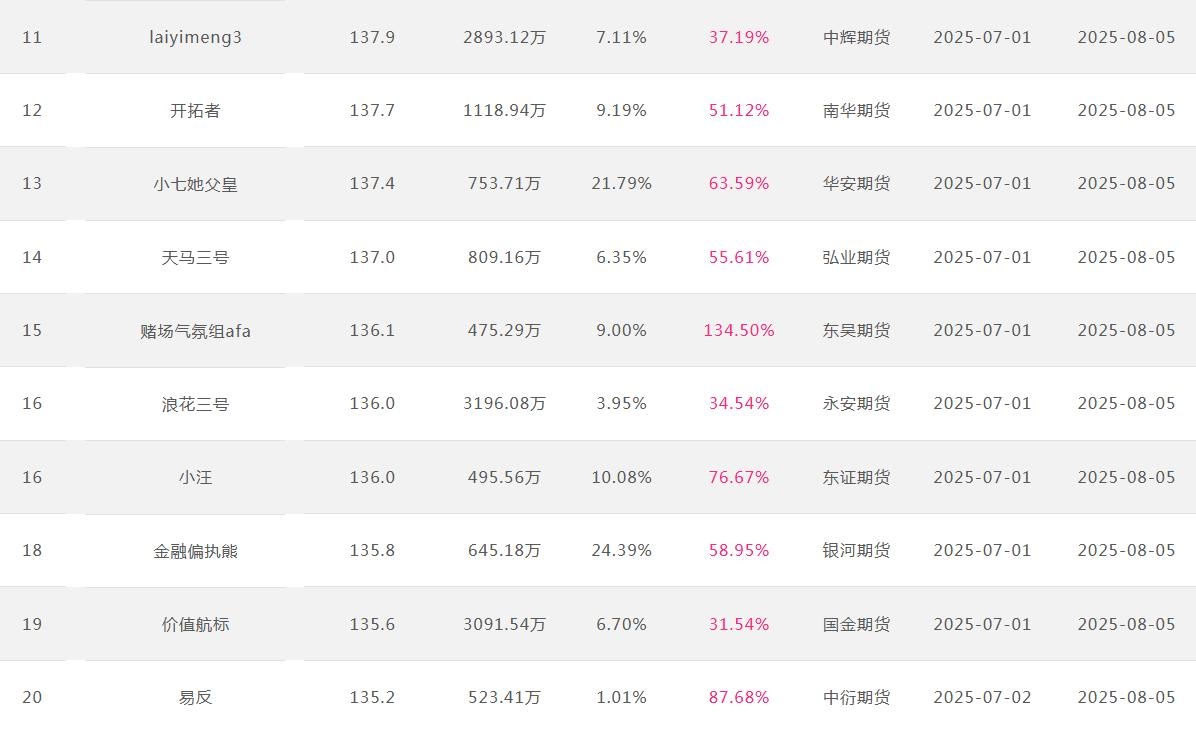Select the rank 19 row number

[x=32, y=624]
